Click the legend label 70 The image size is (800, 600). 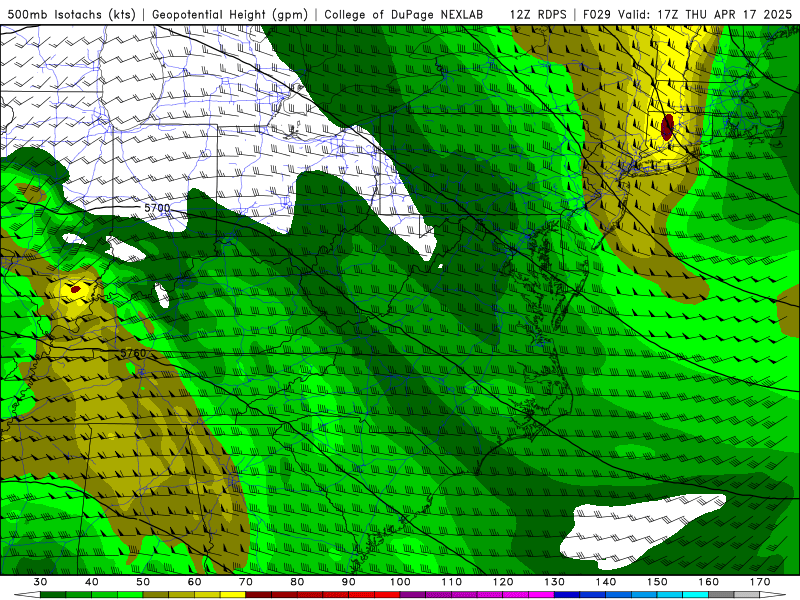[x=246, y=582]
